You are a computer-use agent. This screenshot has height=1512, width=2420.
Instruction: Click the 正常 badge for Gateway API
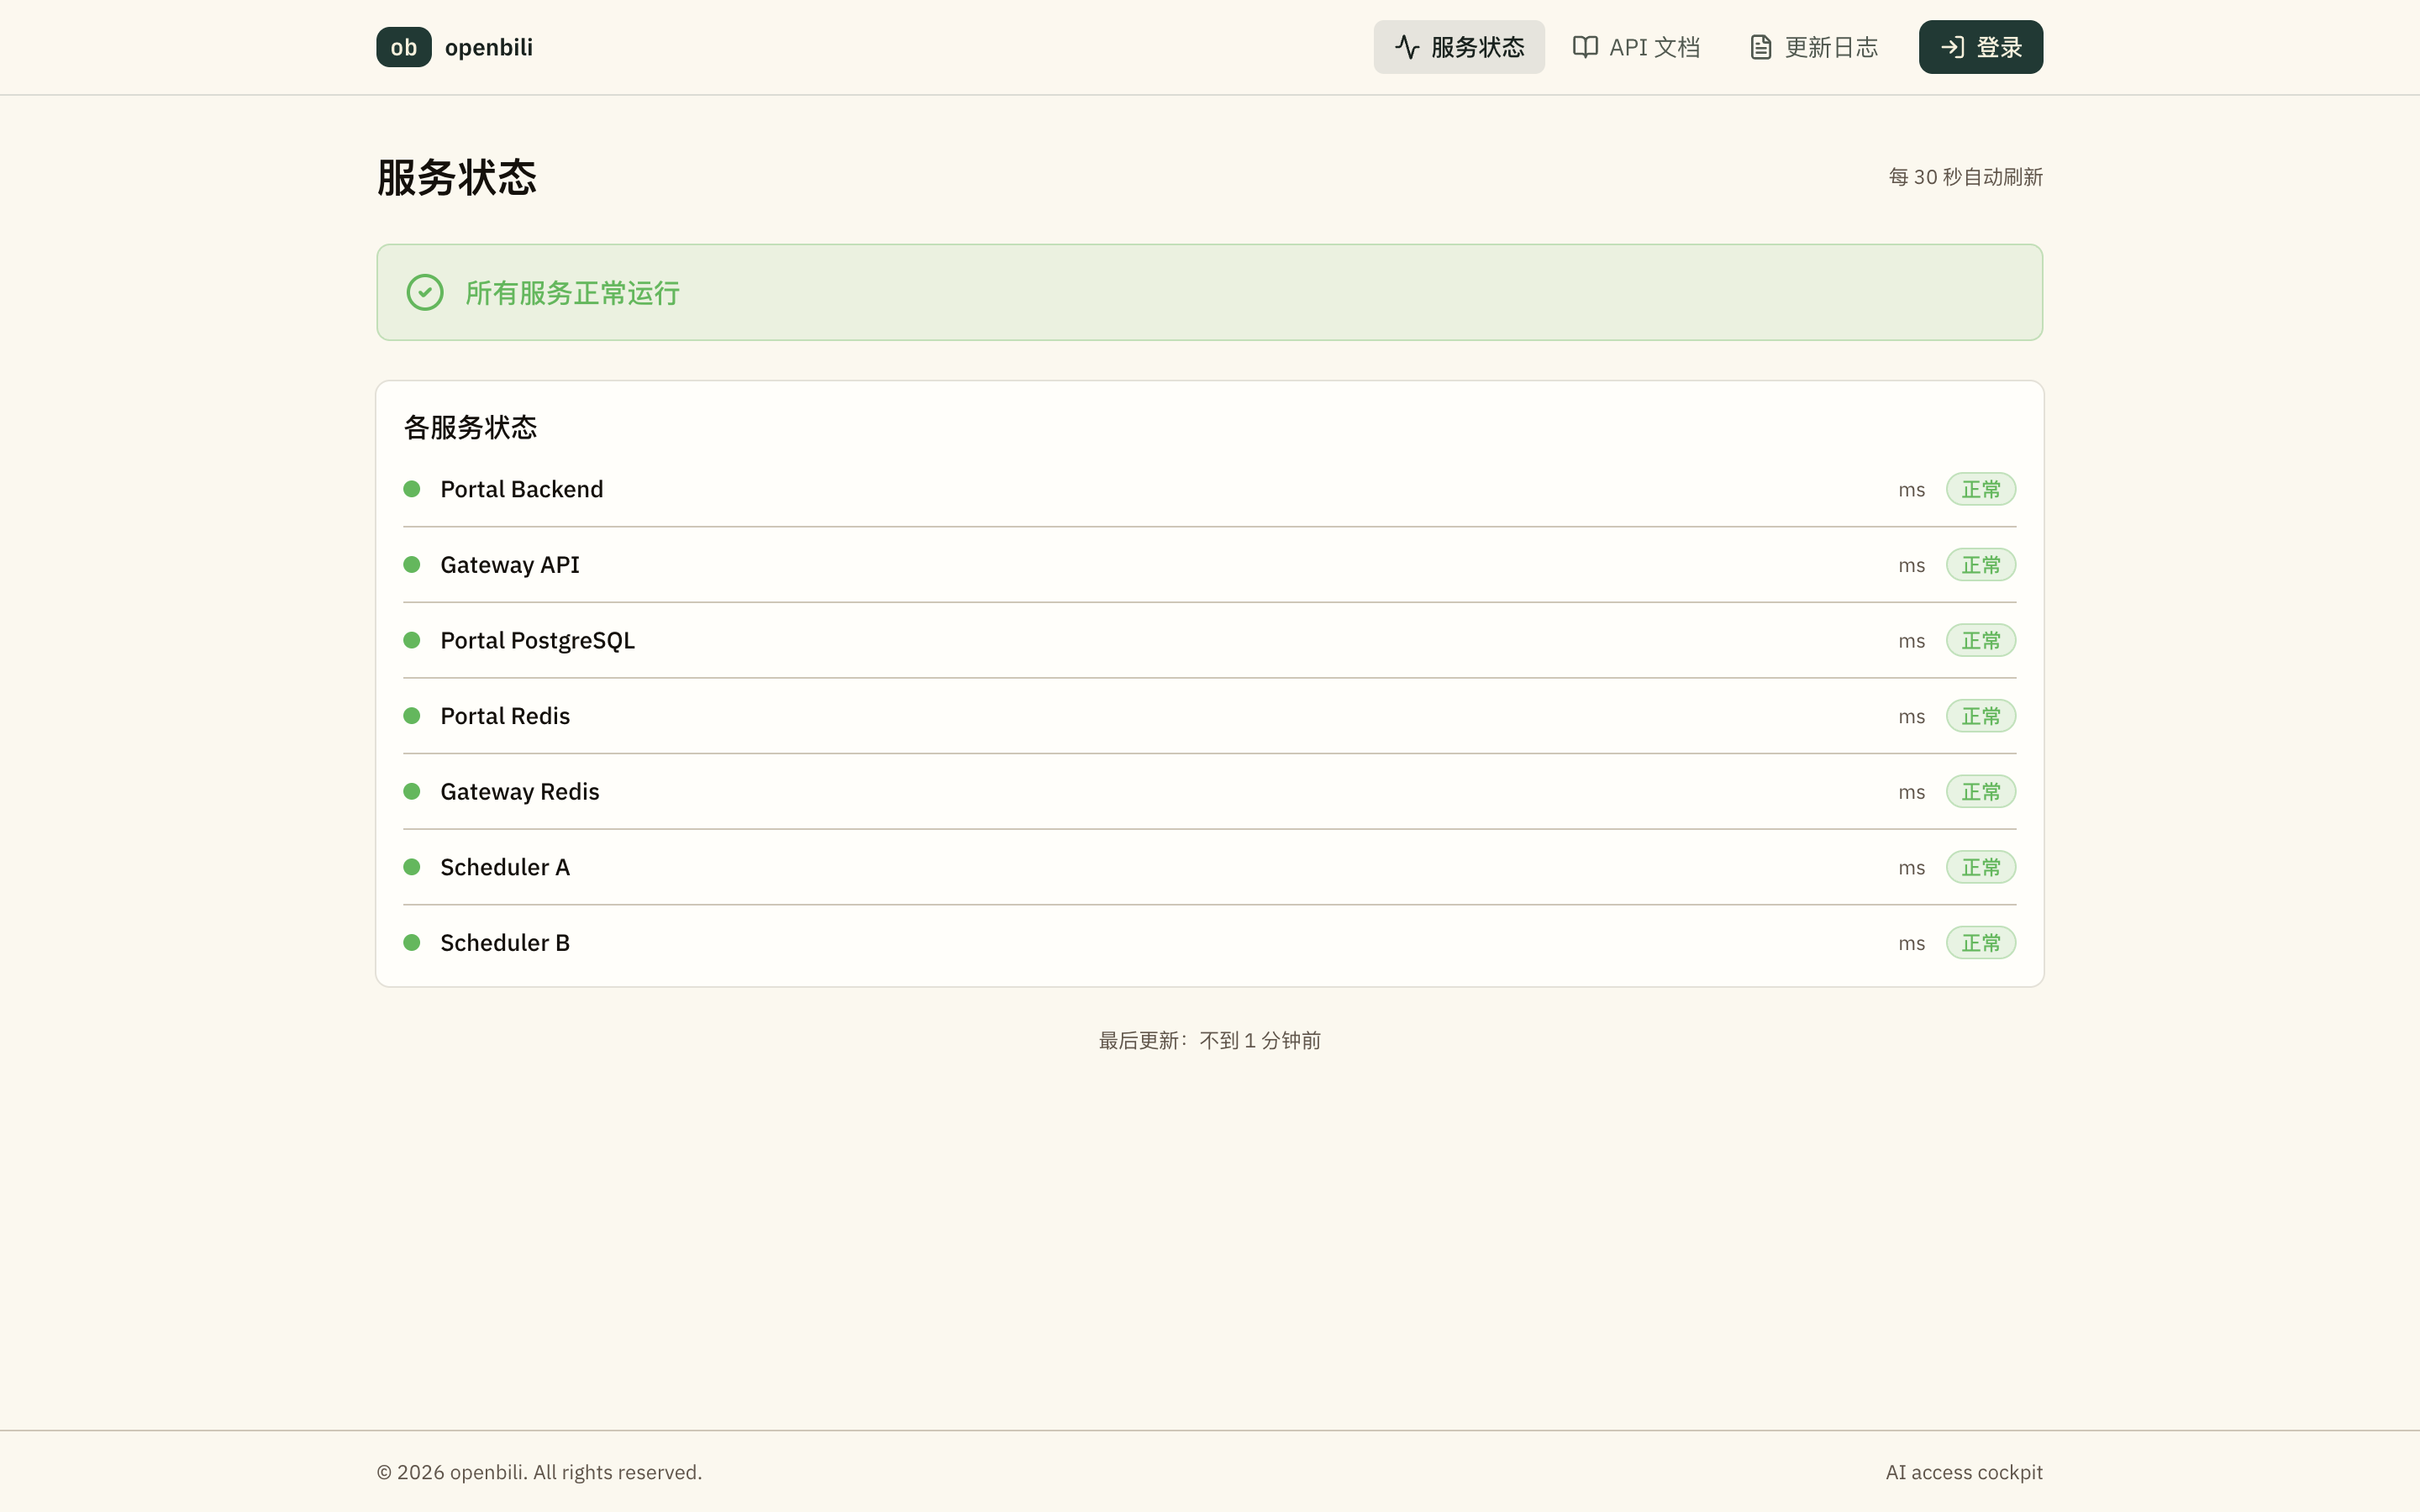(x=1980, y=564)
